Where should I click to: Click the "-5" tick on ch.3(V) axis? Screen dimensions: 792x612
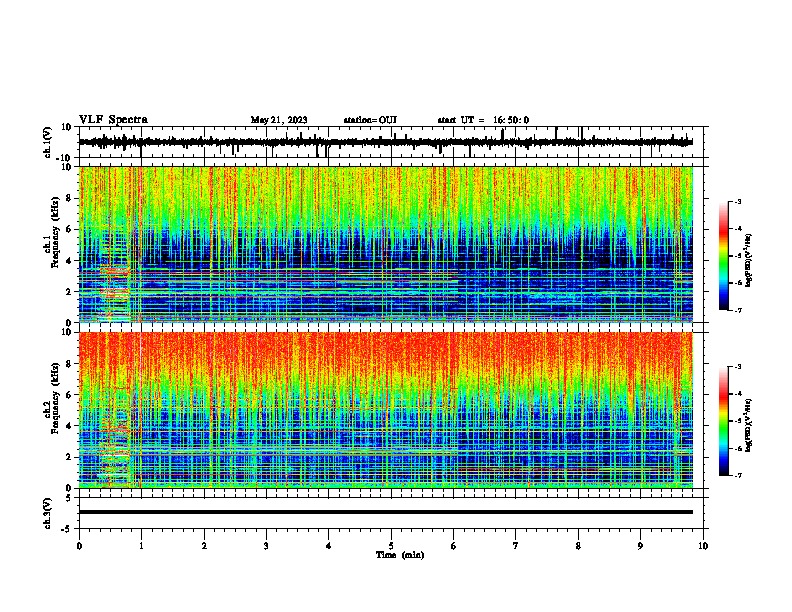pyautogui.click(x=67, y=528)
